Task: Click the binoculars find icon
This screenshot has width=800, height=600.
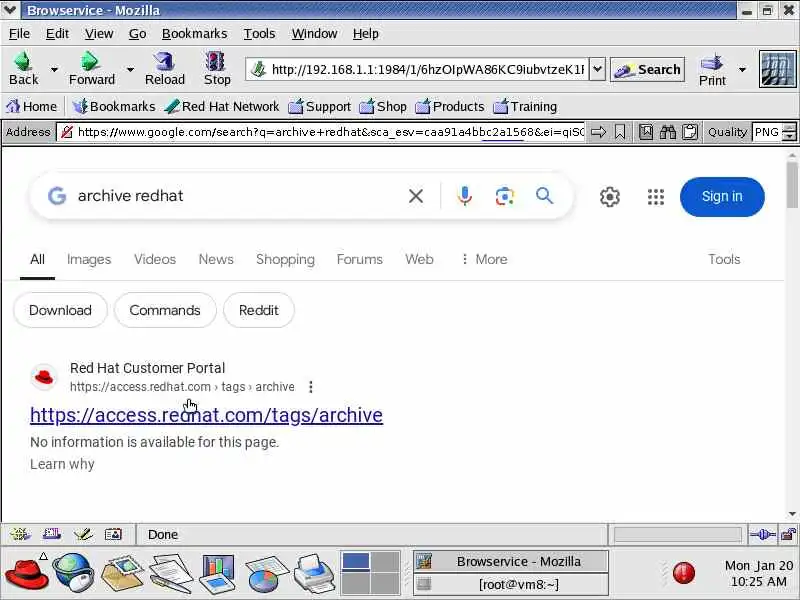Action: pyautogui.click(x=667, y=132)
